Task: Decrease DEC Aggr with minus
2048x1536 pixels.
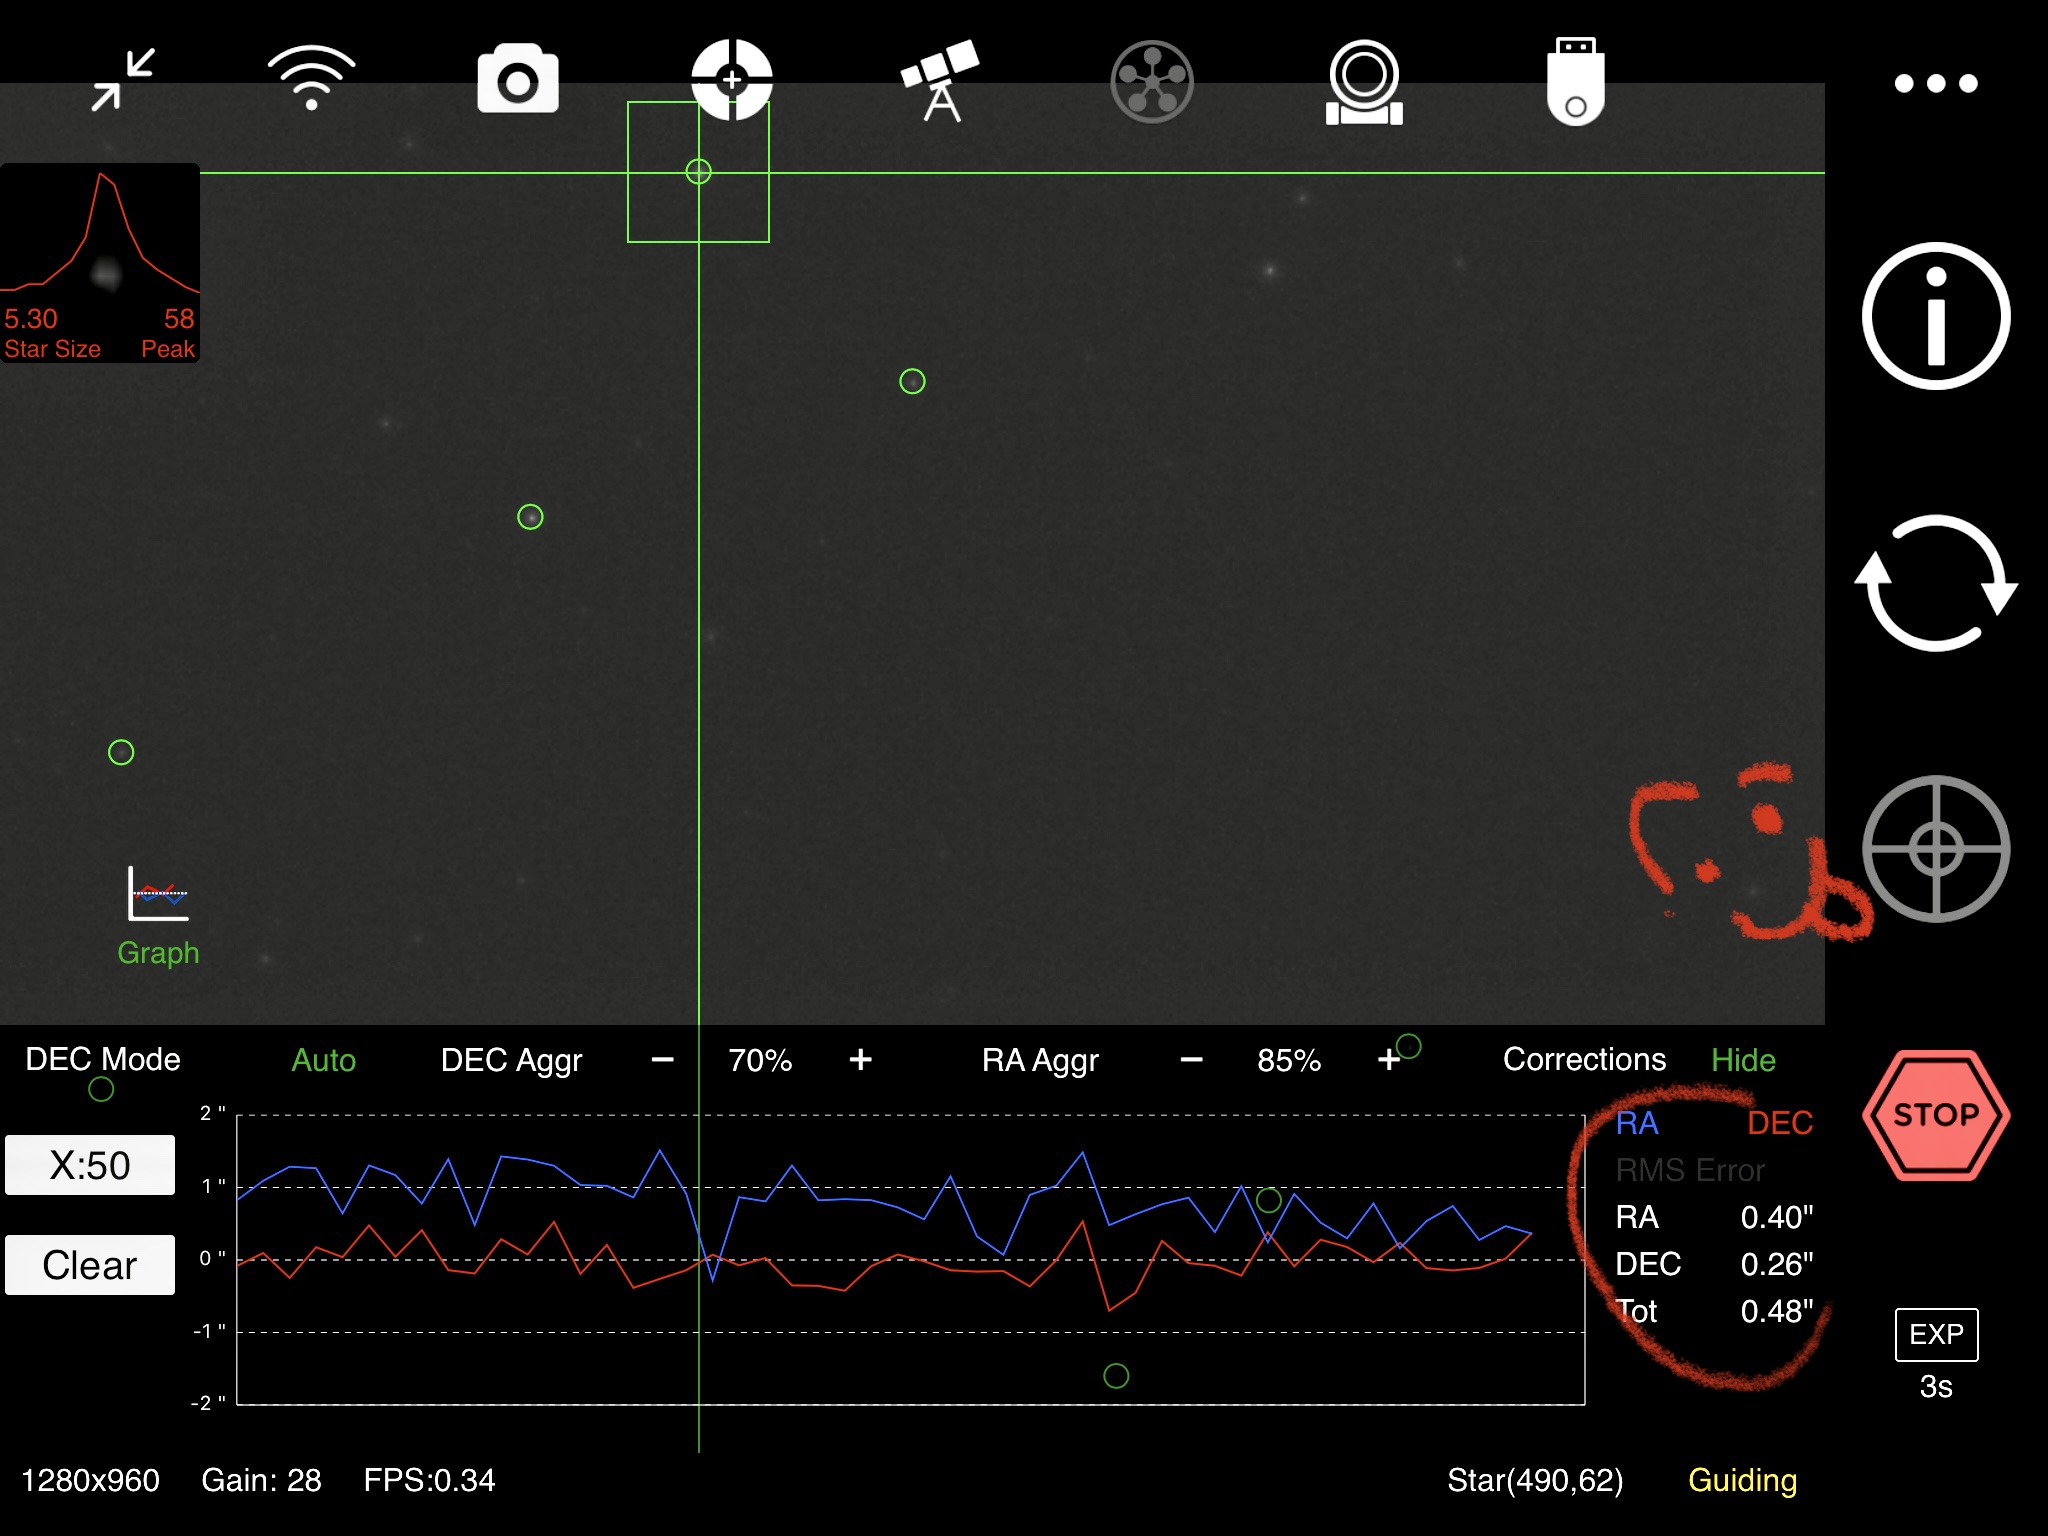Action: tap(662, 1060)
